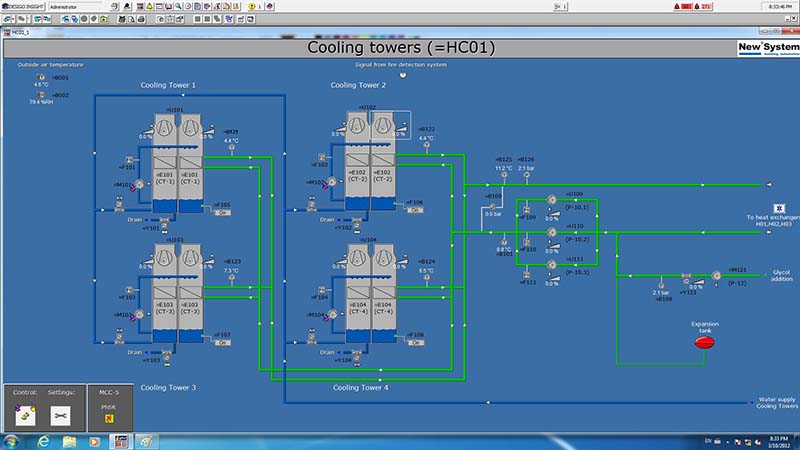Click the DESIGO INSIGHT button
The height and width of the screenshot is (450, 800).
click(x=23, y=7)
